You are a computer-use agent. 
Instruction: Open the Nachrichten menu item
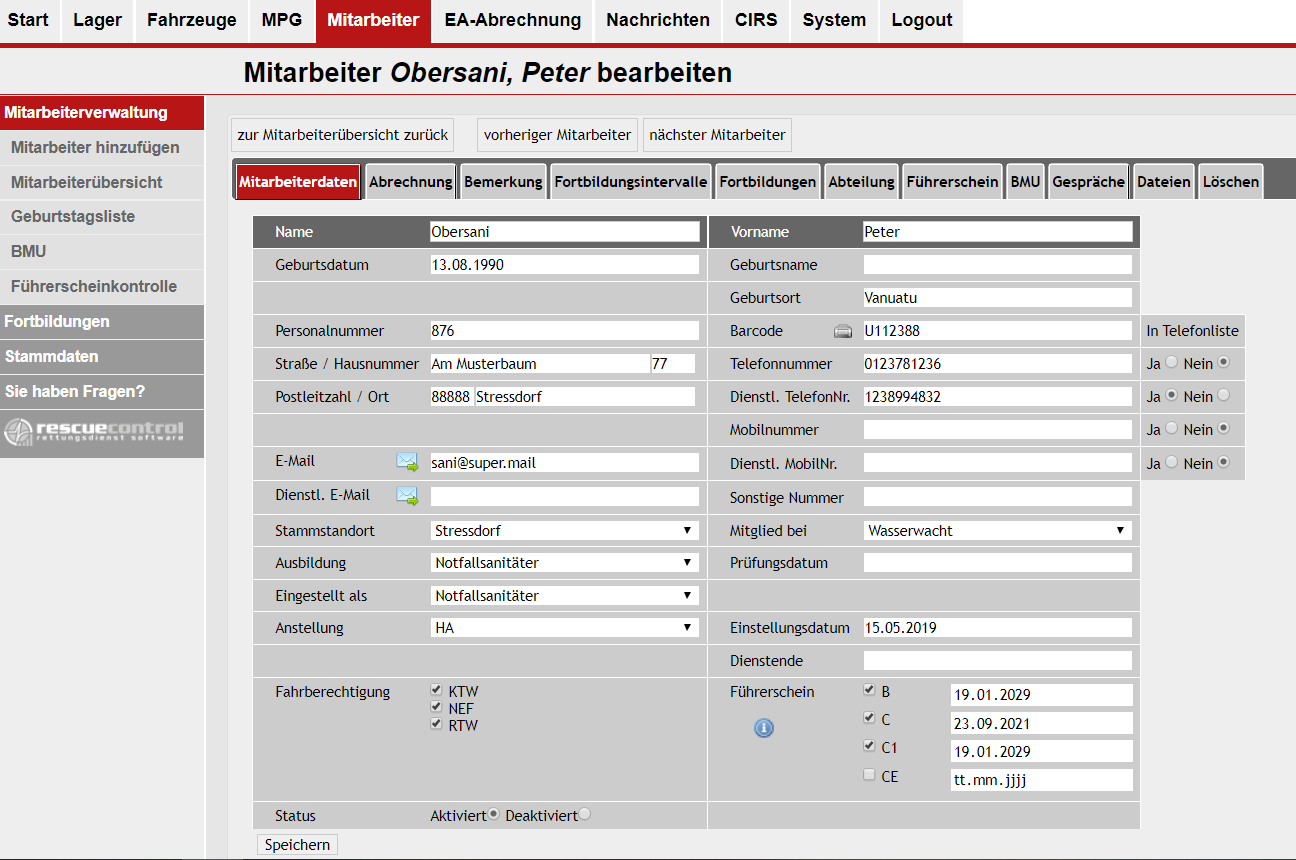658,20
